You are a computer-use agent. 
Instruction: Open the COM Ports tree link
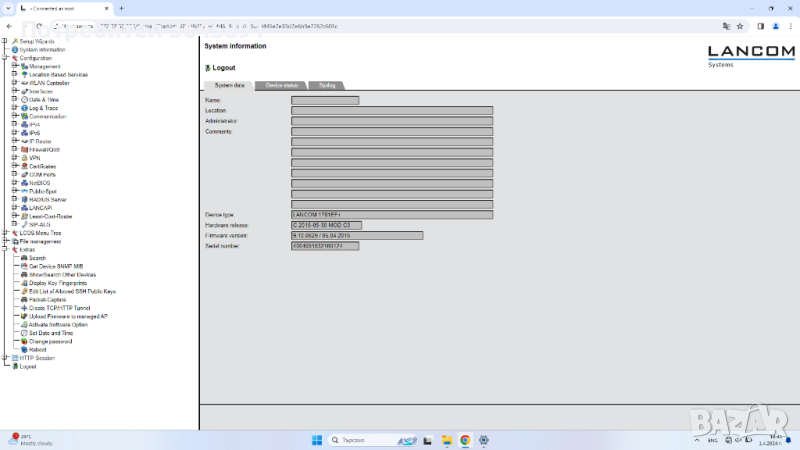coord(42,174)
